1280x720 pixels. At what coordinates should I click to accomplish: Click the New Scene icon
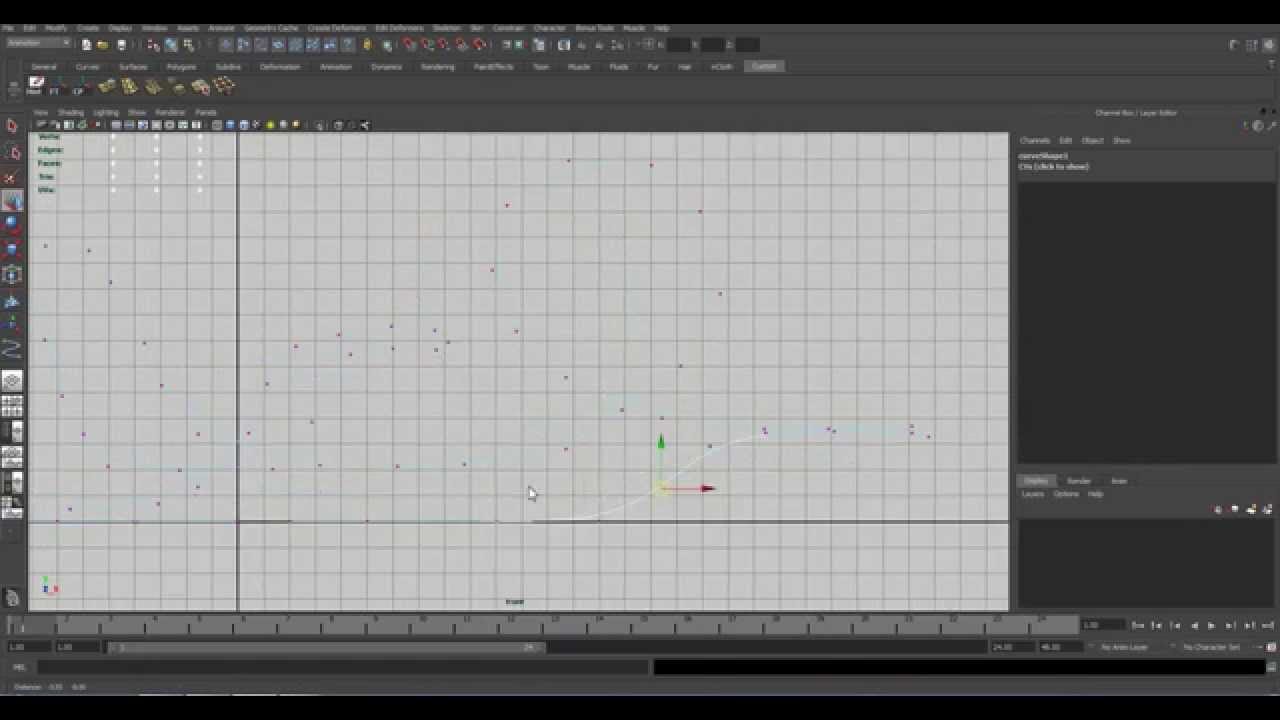click(x=87, y=45)
